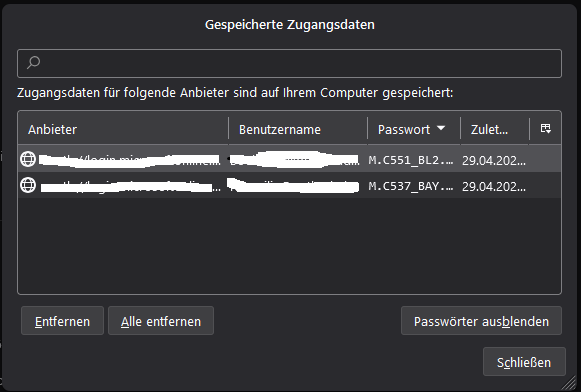This screenshot has width=581, height=392.
Task: Click the Entfernen button
Action: click(62, 321)
